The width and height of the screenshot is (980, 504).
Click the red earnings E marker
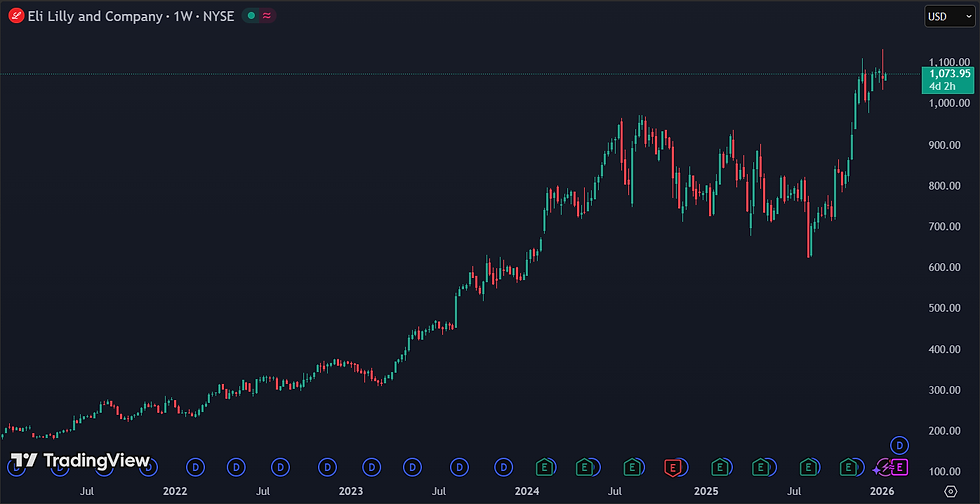point(672,466)
